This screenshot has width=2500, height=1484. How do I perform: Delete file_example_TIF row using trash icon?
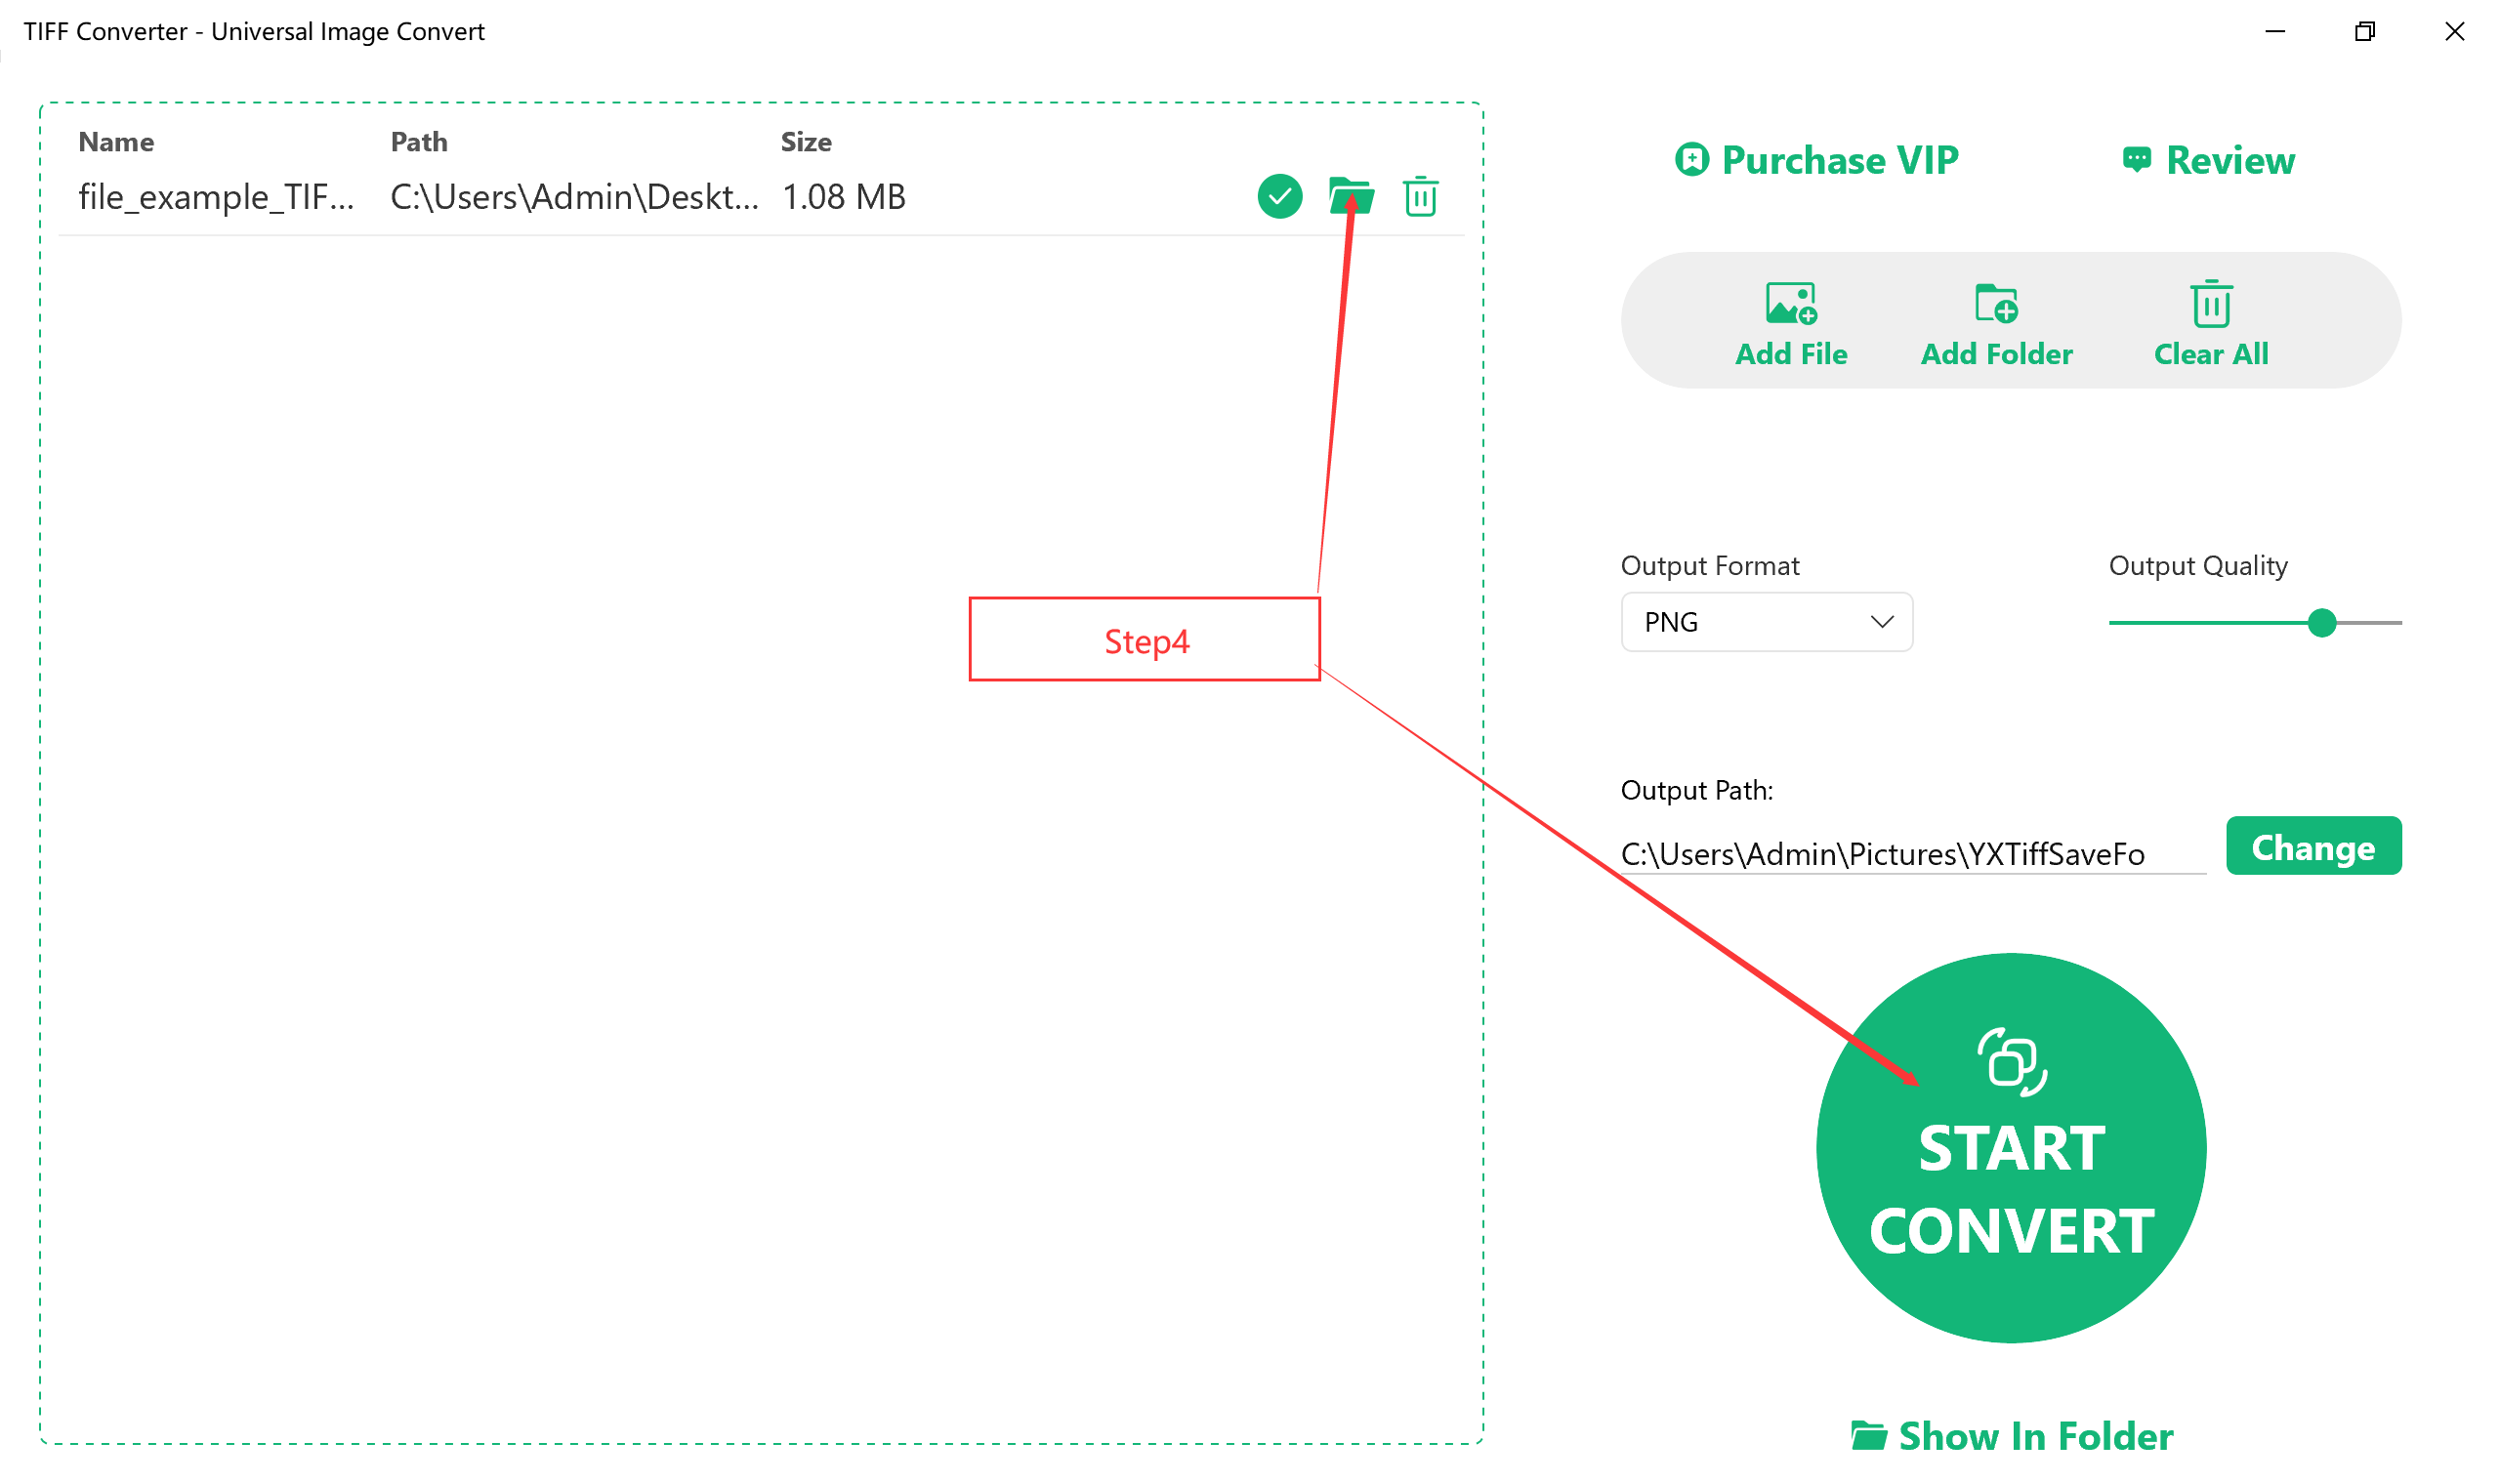tap(1420, 196)
